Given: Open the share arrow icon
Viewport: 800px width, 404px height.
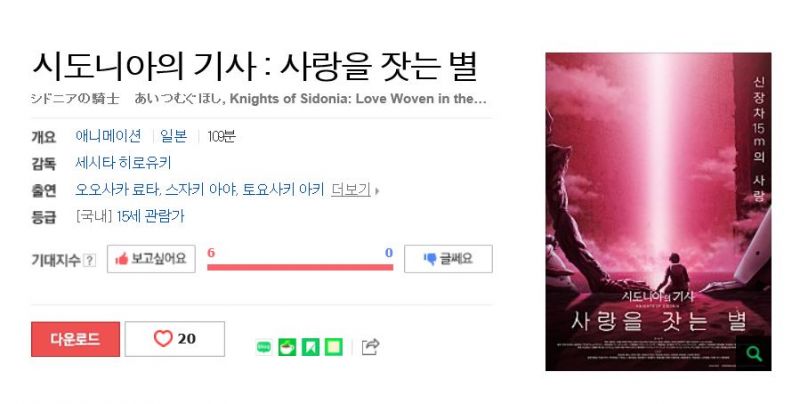Looking at the screenshot, I should tap(370, 347).
